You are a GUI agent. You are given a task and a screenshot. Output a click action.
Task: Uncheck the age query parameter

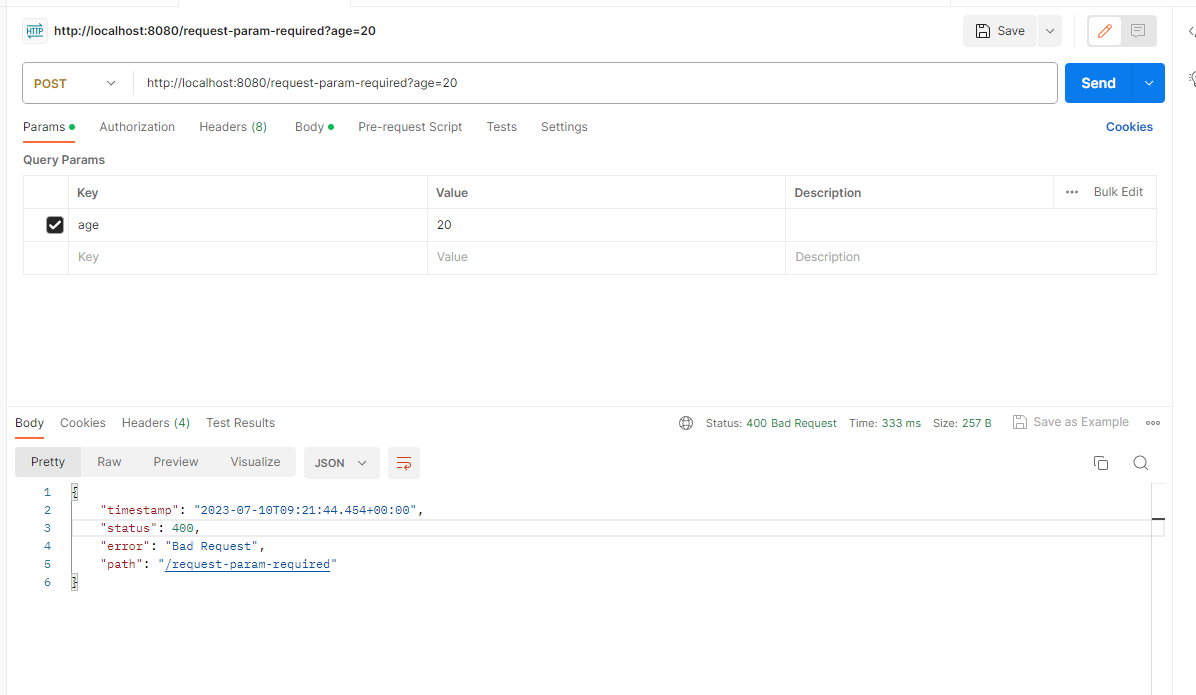pos(55,224)
